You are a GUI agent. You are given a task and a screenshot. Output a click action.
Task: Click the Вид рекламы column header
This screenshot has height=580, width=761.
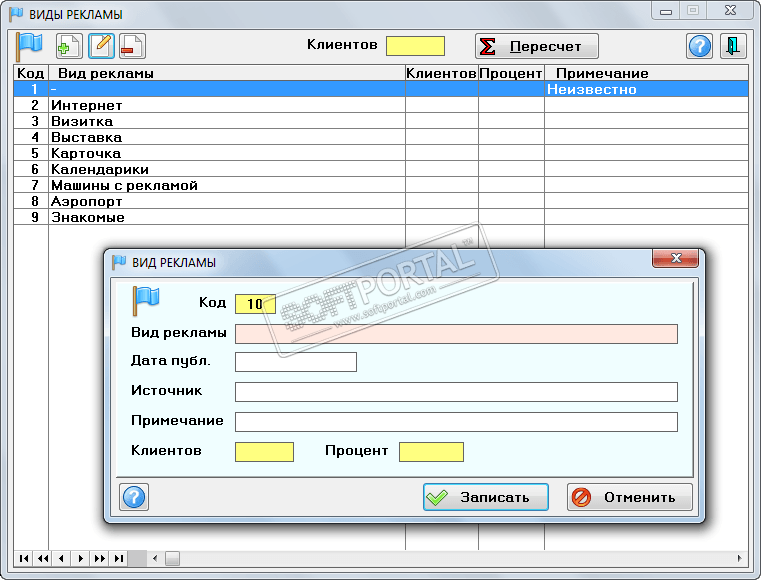tap(227, 73)
